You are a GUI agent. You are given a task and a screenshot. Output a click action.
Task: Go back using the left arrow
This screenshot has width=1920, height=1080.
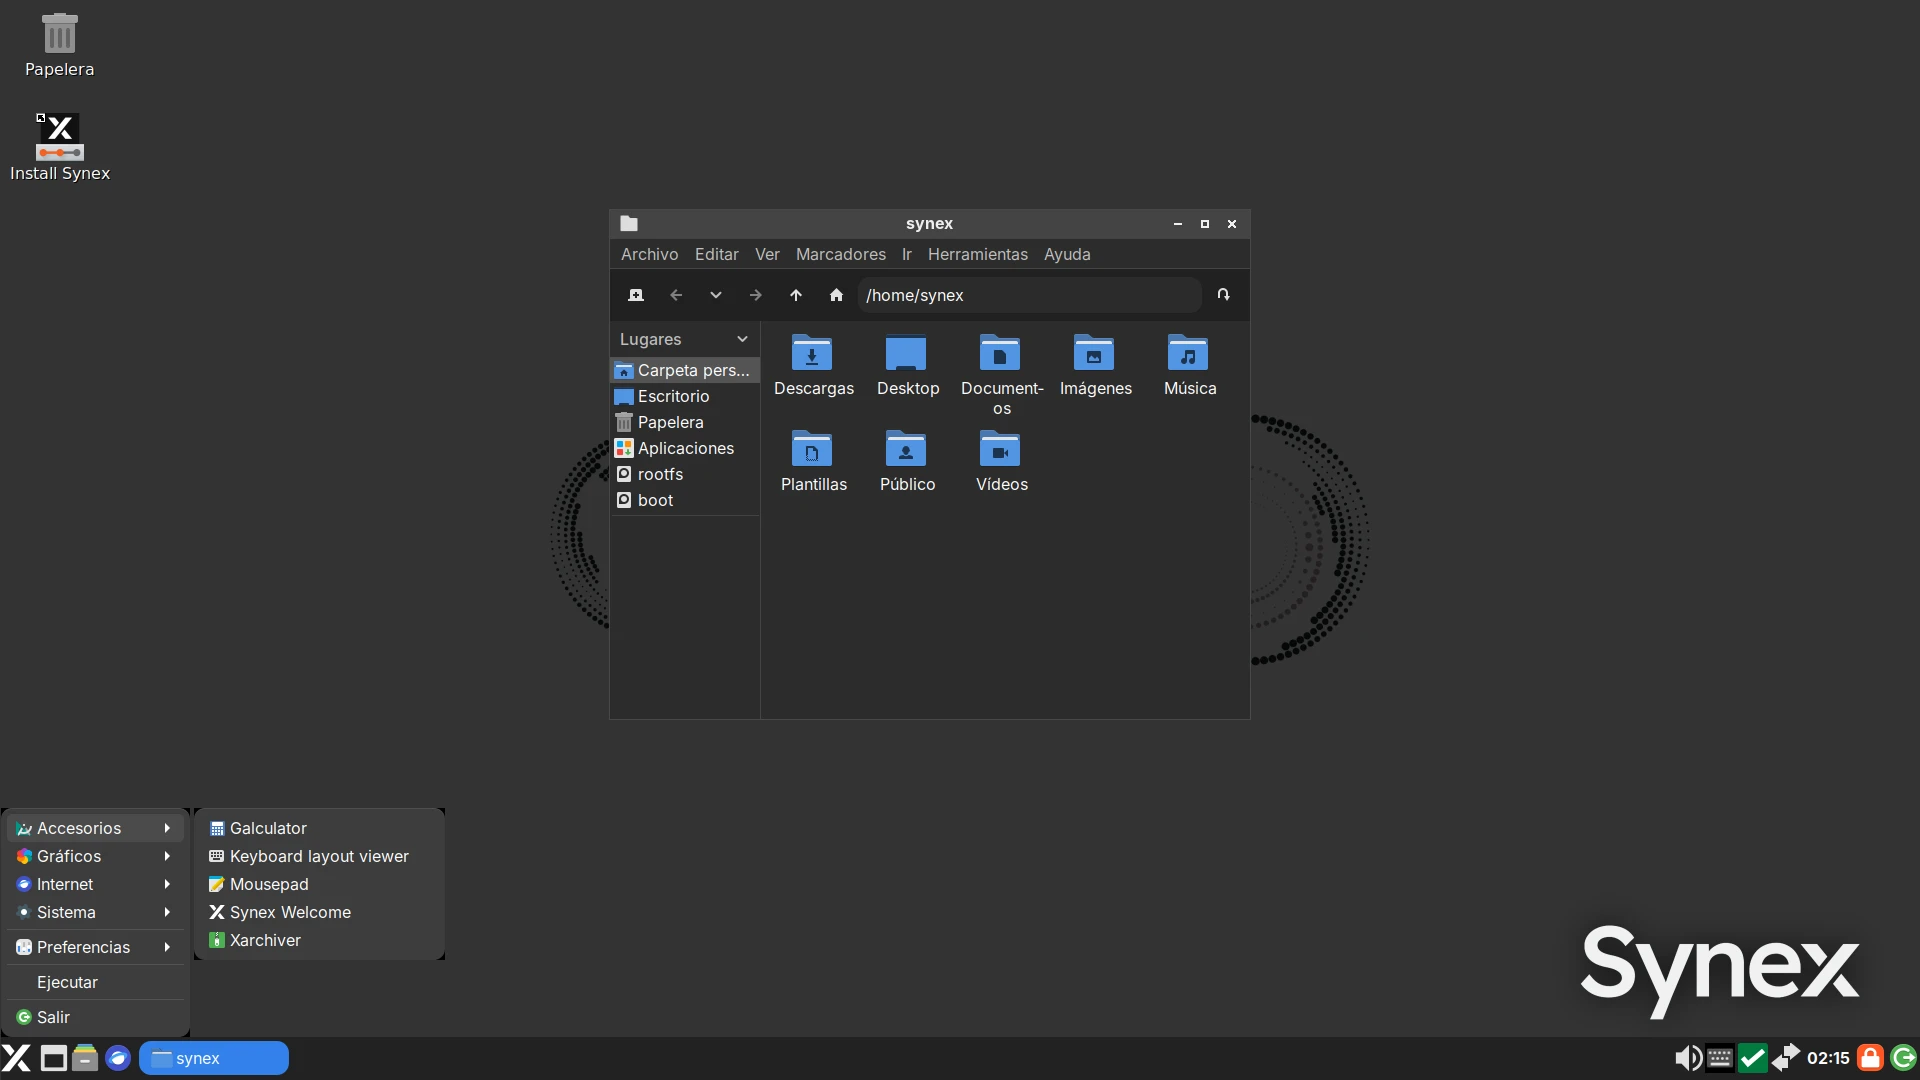676,295
